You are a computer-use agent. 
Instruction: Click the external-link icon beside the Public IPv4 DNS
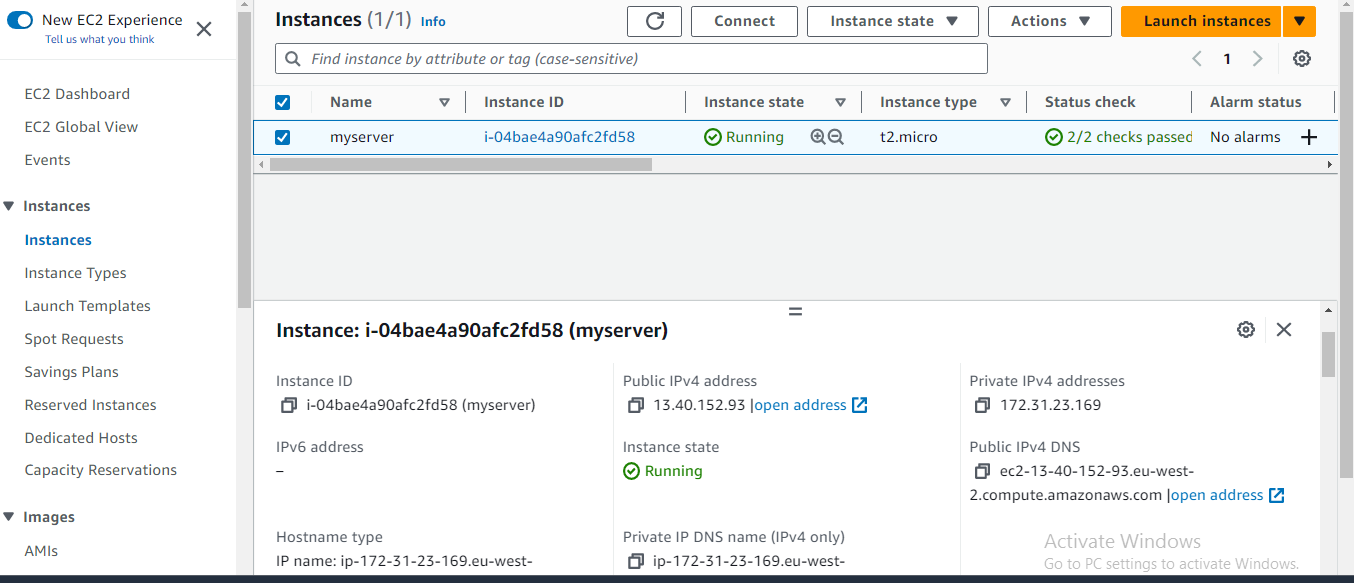(1276, 495)
